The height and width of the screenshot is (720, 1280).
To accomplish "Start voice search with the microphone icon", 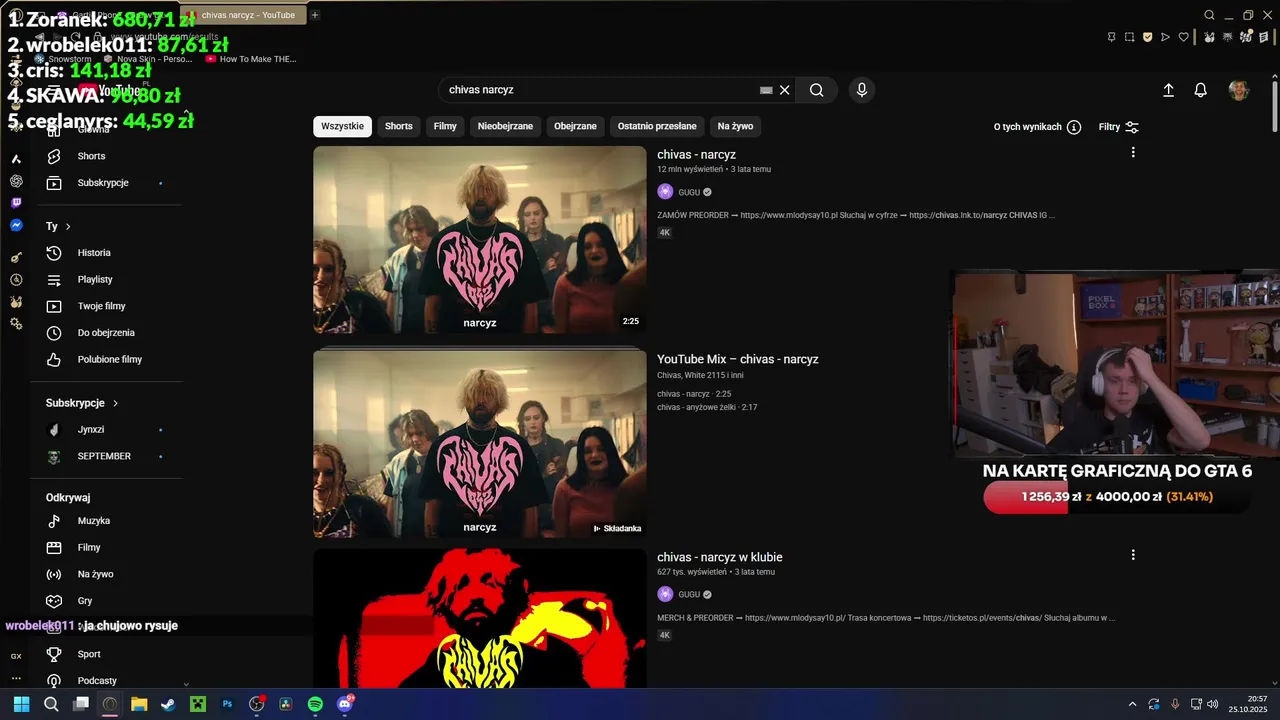I will click(862, 90).
